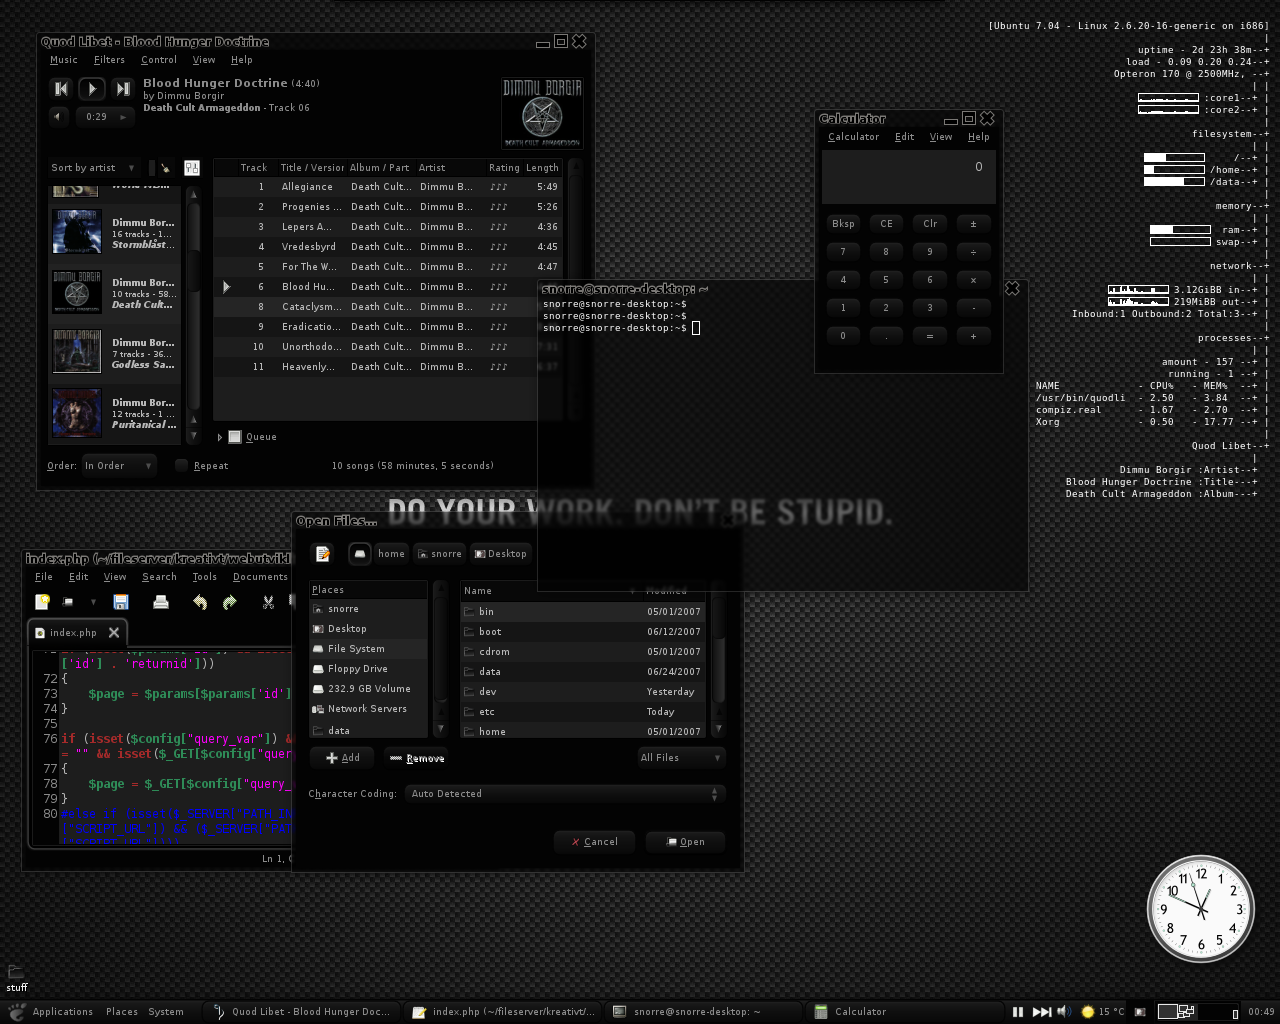Click Open in Open Files dialog
1280x1024 pixels.
[685, 842]
